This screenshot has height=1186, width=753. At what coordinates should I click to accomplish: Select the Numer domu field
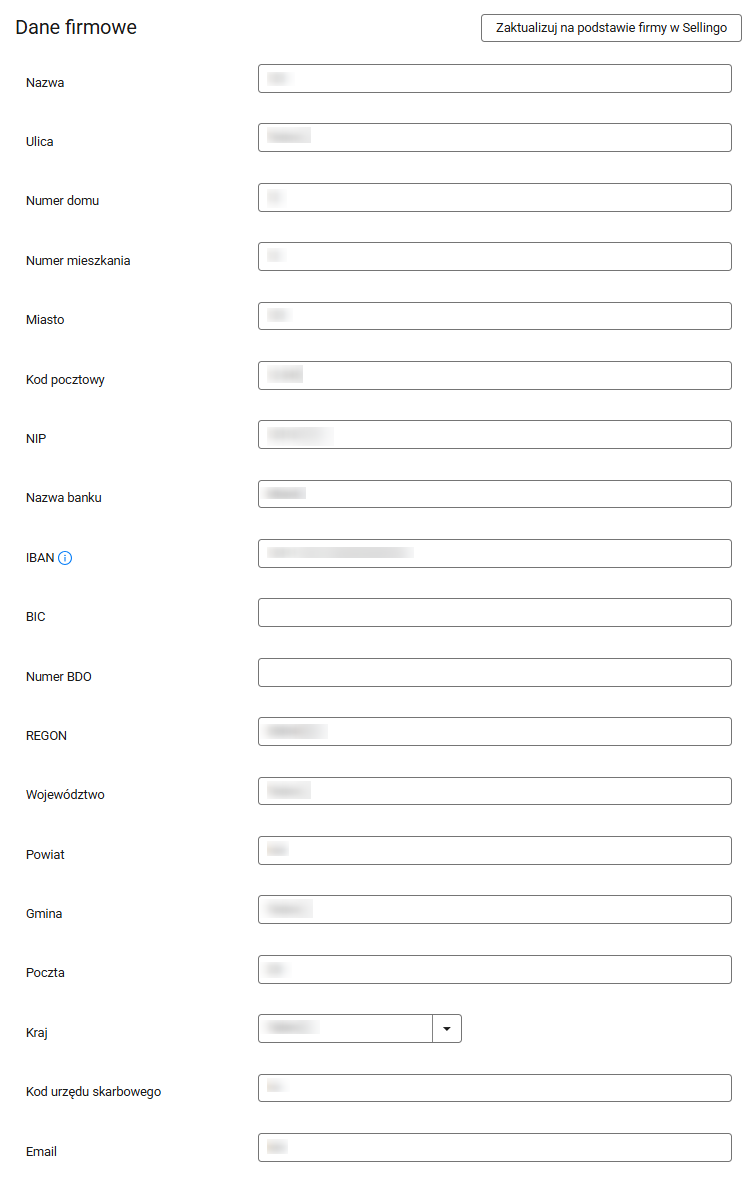(x=494, y=198)
